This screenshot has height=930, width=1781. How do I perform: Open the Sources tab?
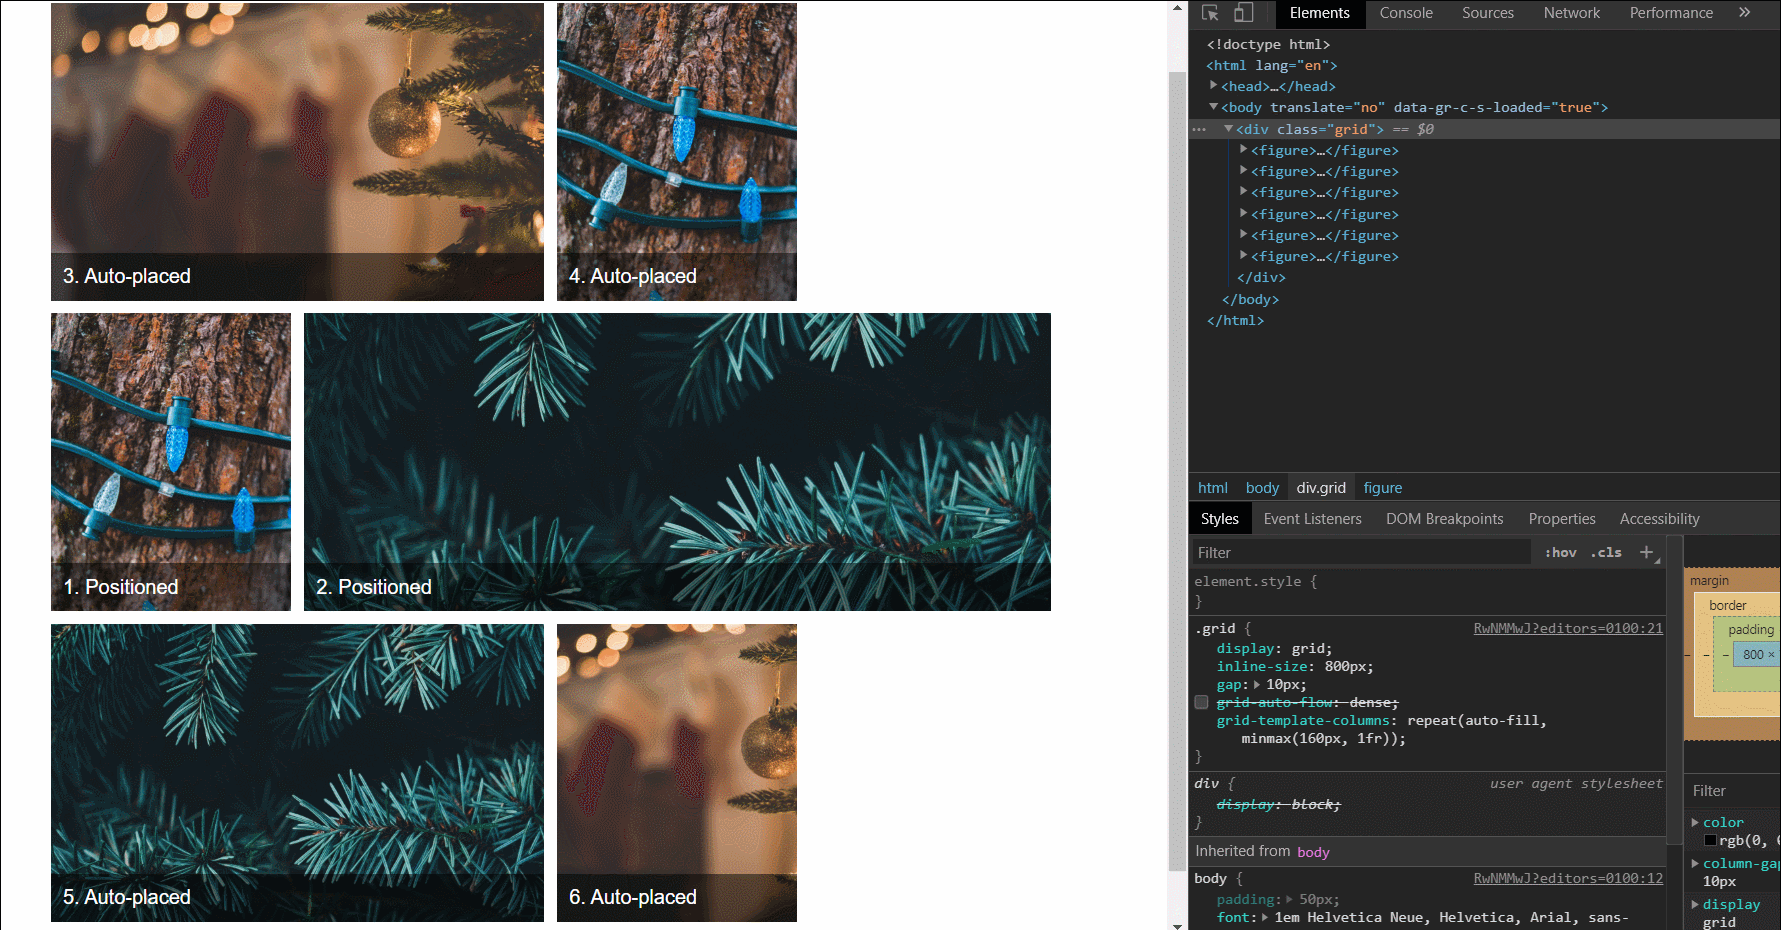click(x=1488, y=13)
